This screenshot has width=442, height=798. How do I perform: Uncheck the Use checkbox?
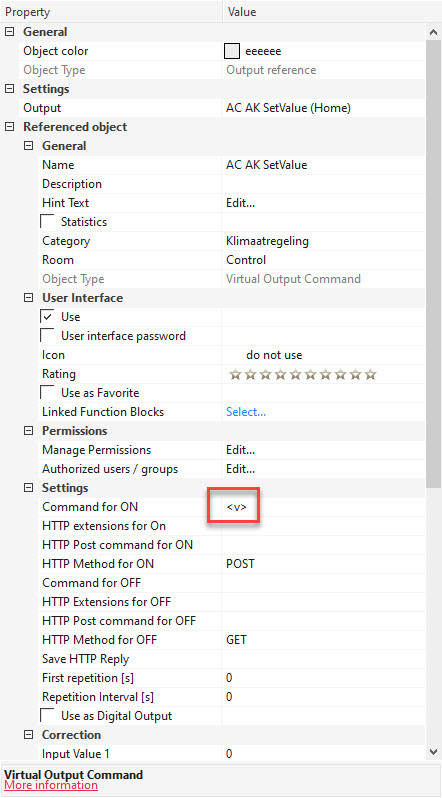pos(47,317)
